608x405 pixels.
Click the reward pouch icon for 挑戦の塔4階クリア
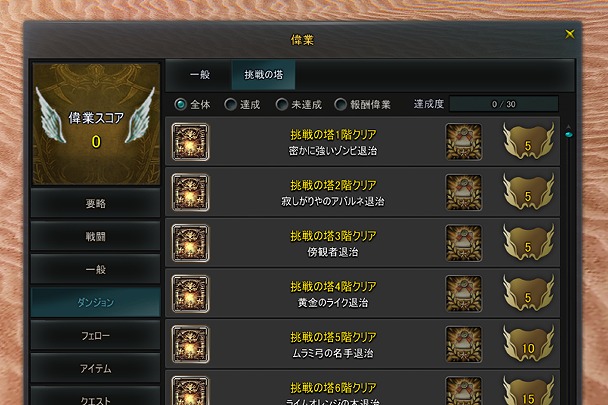click(464, 294)
